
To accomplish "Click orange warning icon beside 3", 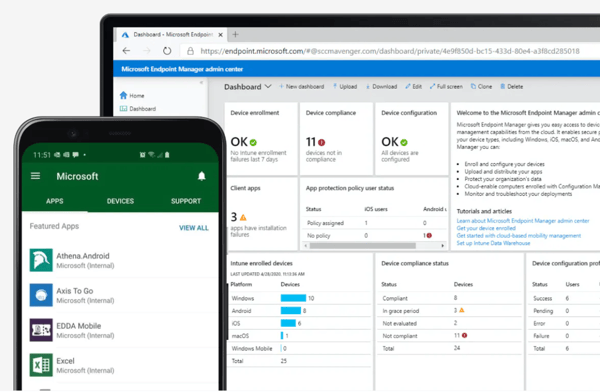I will 243,217.
